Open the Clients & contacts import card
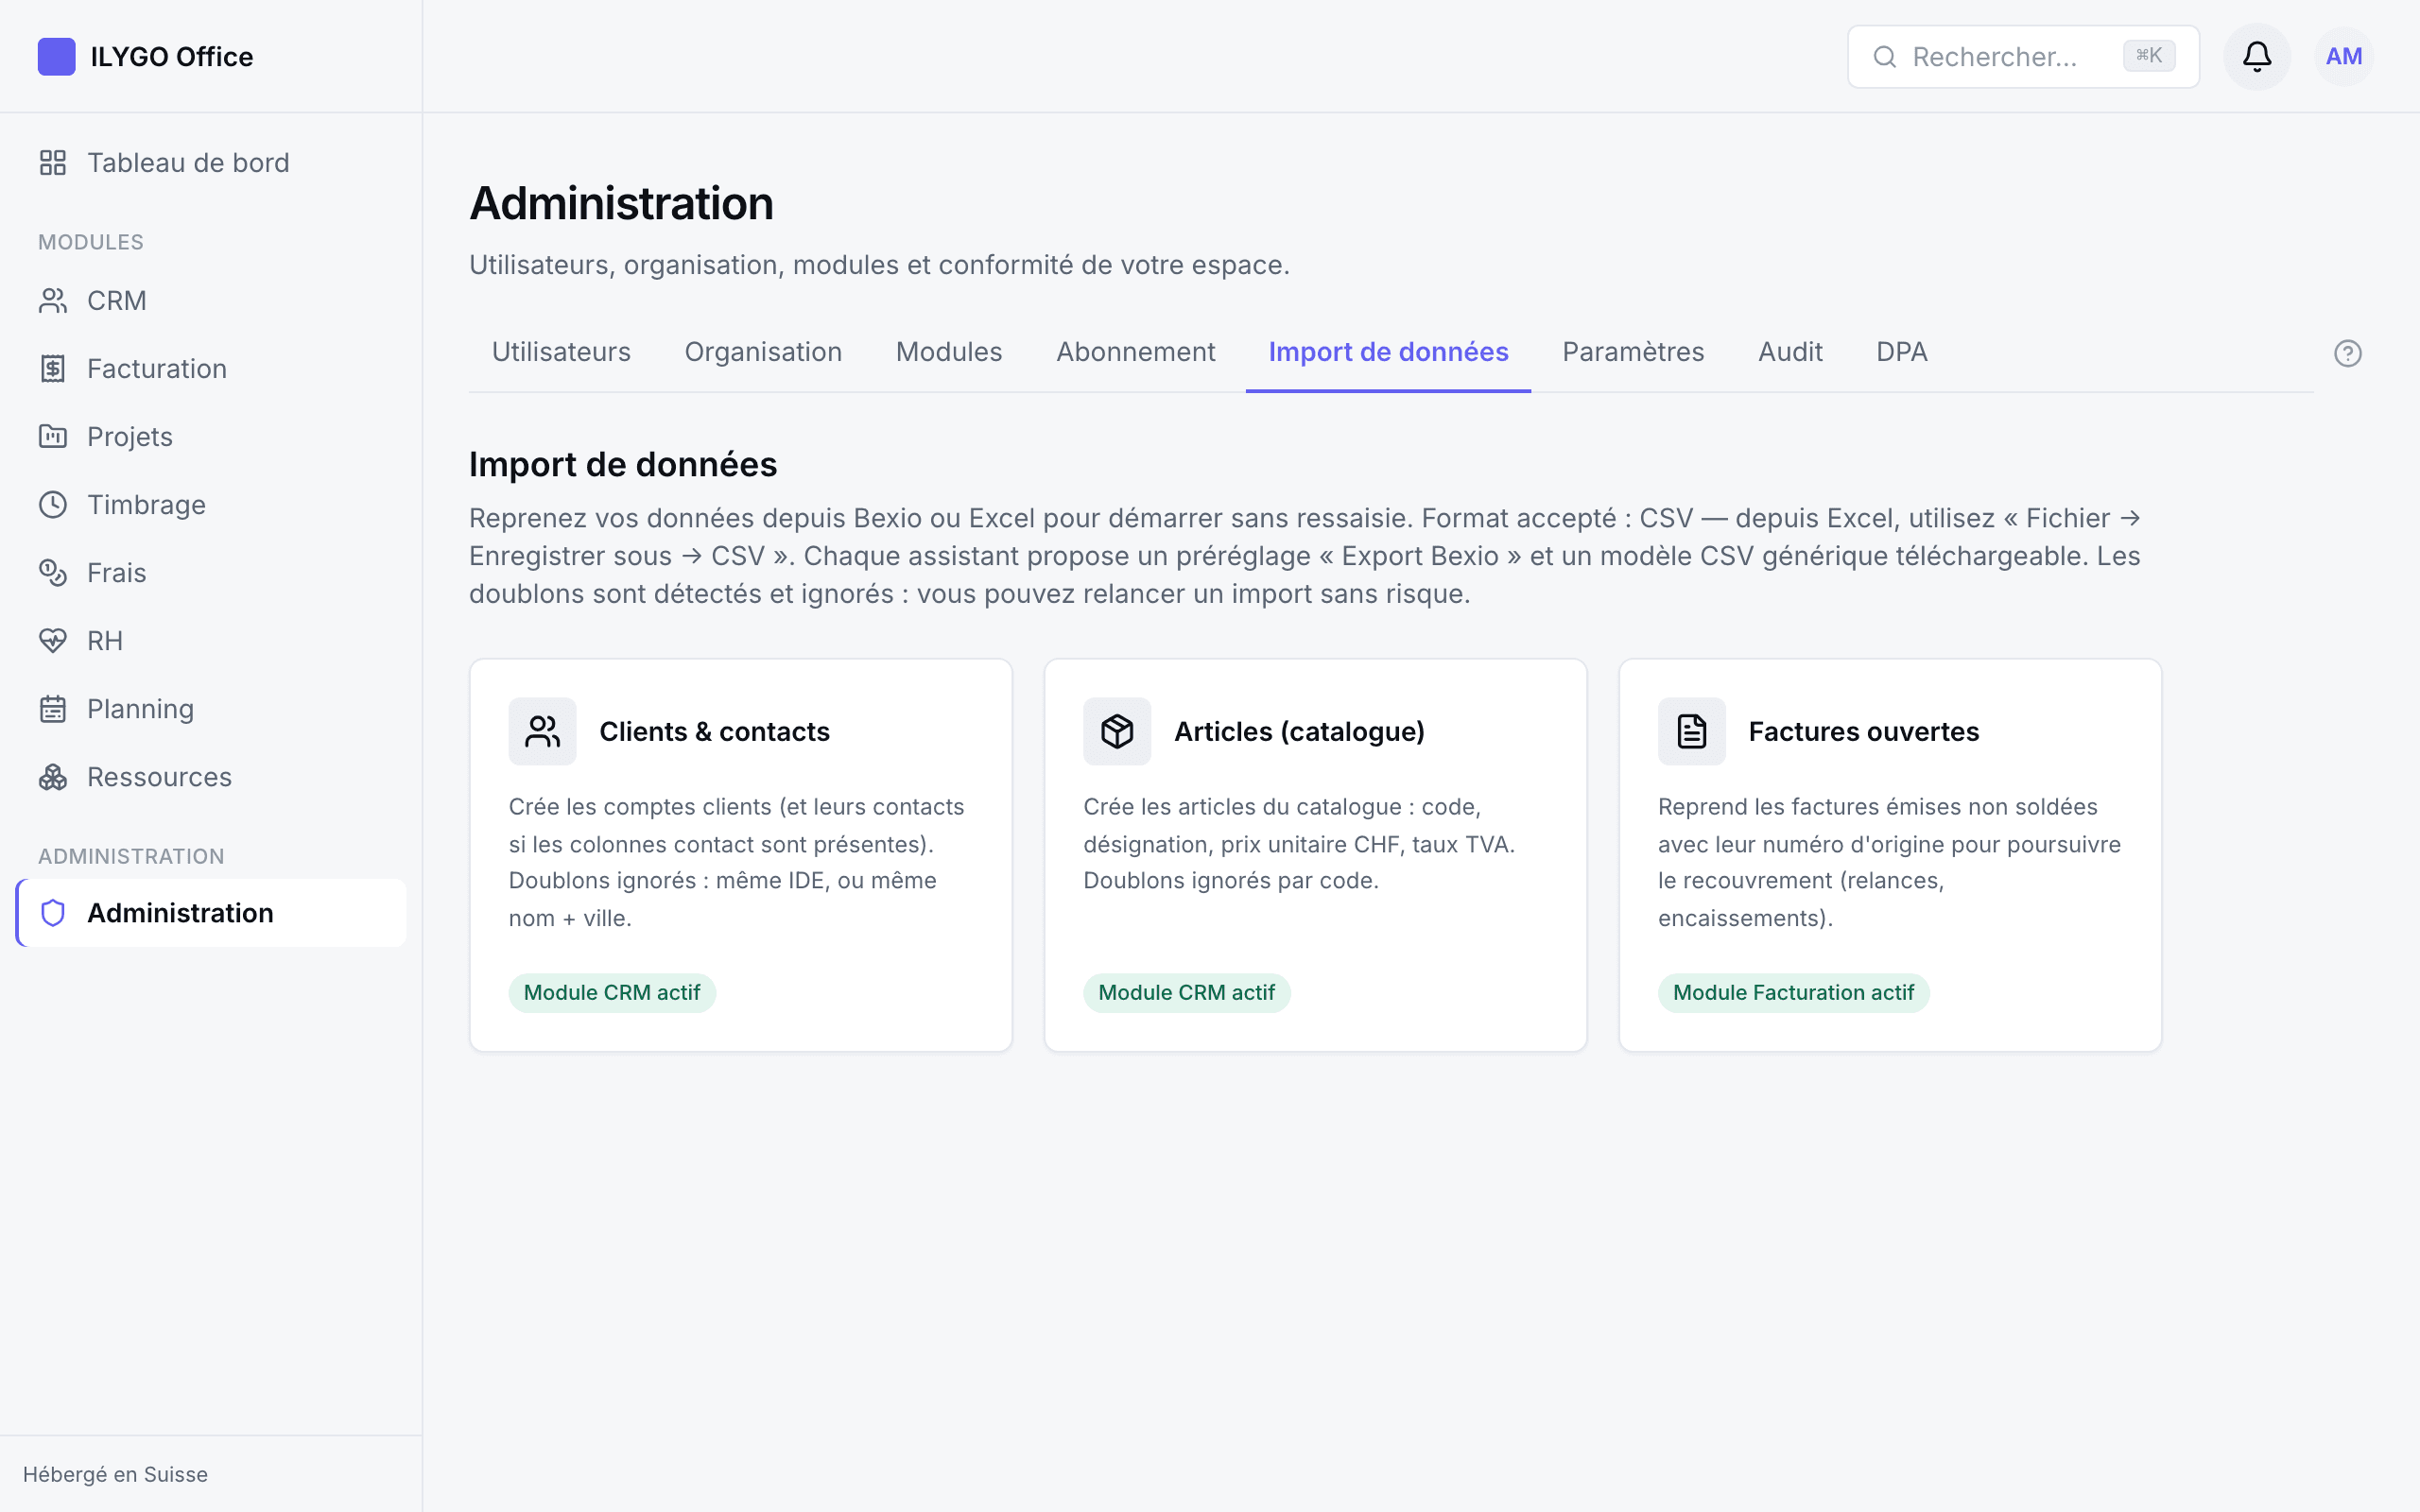This screenshot has height=1512, width=2420. [740, 854]
